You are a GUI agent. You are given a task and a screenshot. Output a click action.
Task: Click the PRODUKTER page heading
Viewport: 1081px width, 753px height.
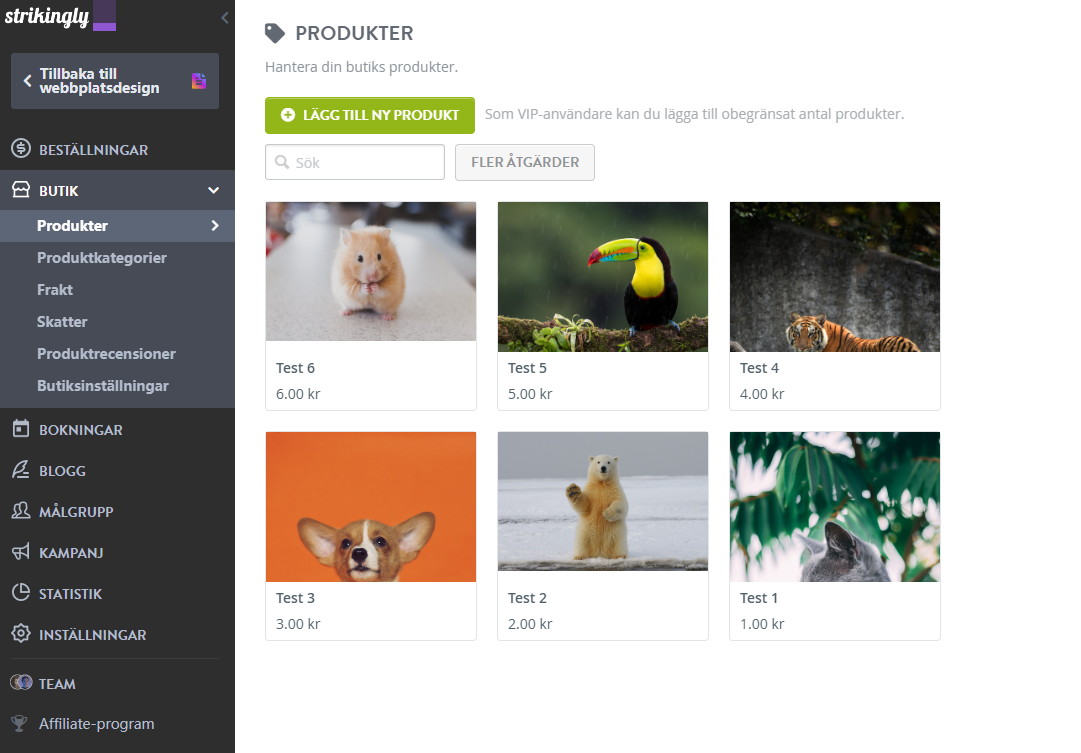point(354,33)
